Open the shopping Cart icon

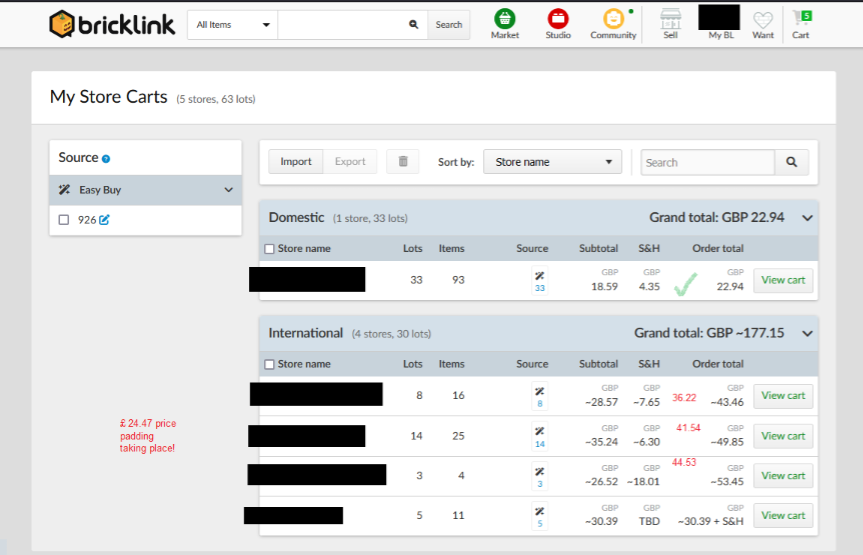point(801,20)
